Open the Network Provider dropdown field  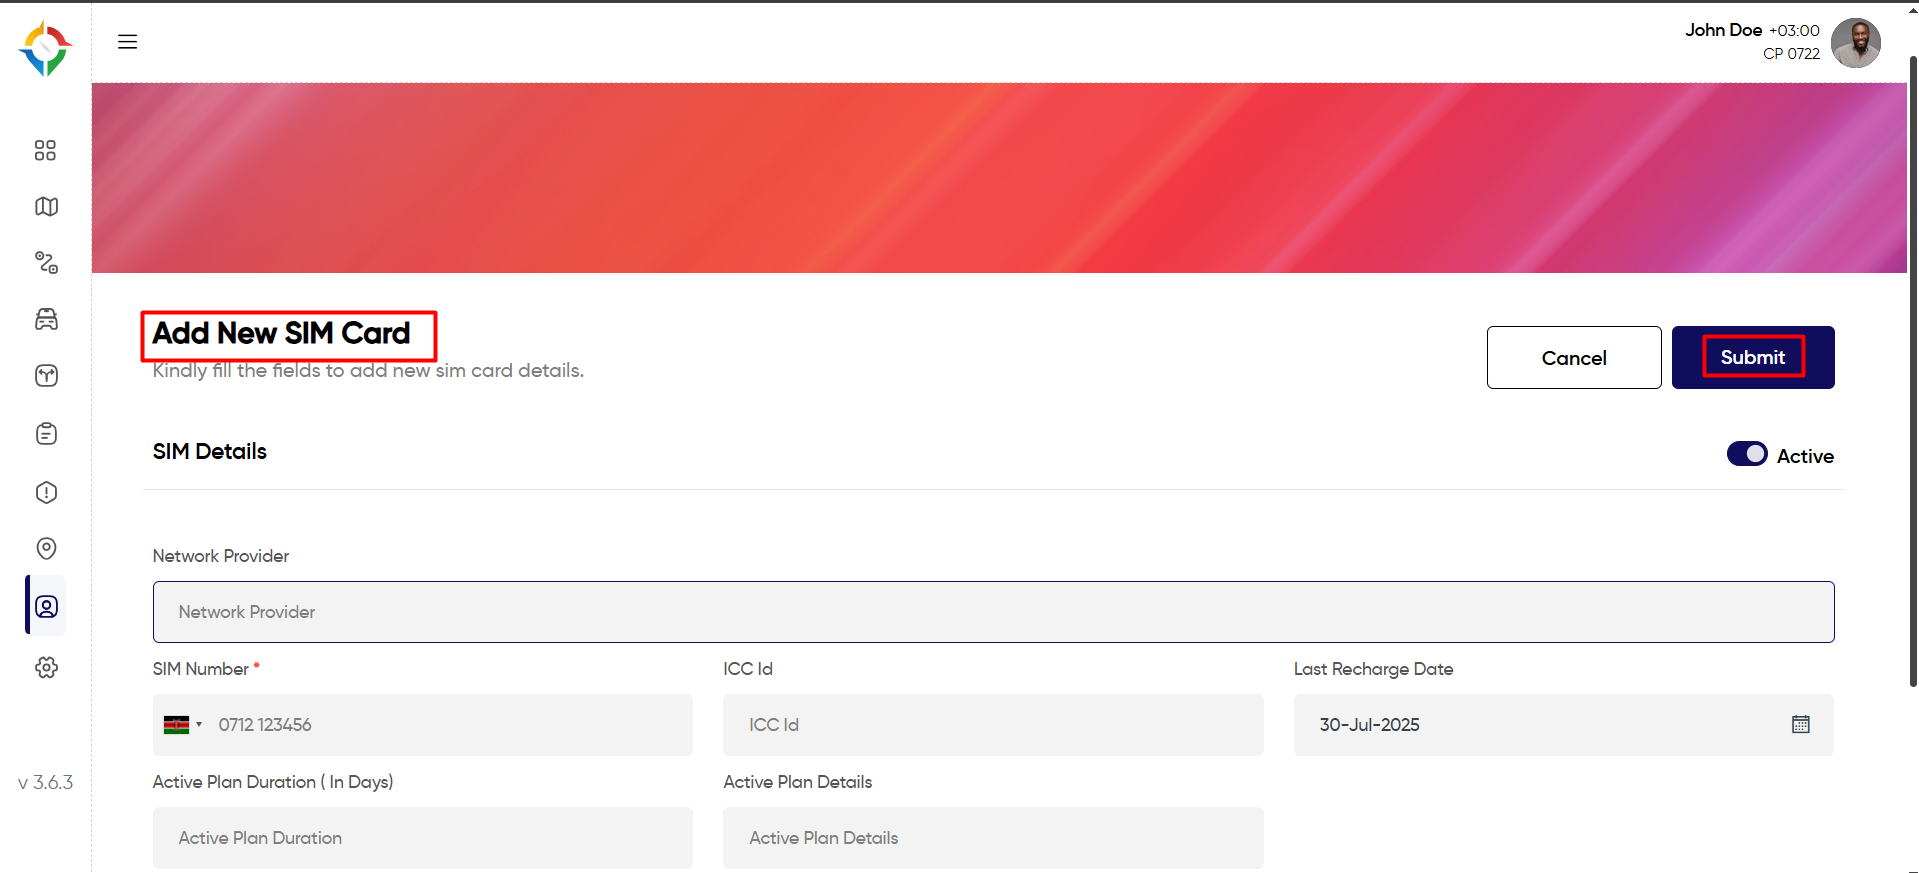(x=993, y=612)
